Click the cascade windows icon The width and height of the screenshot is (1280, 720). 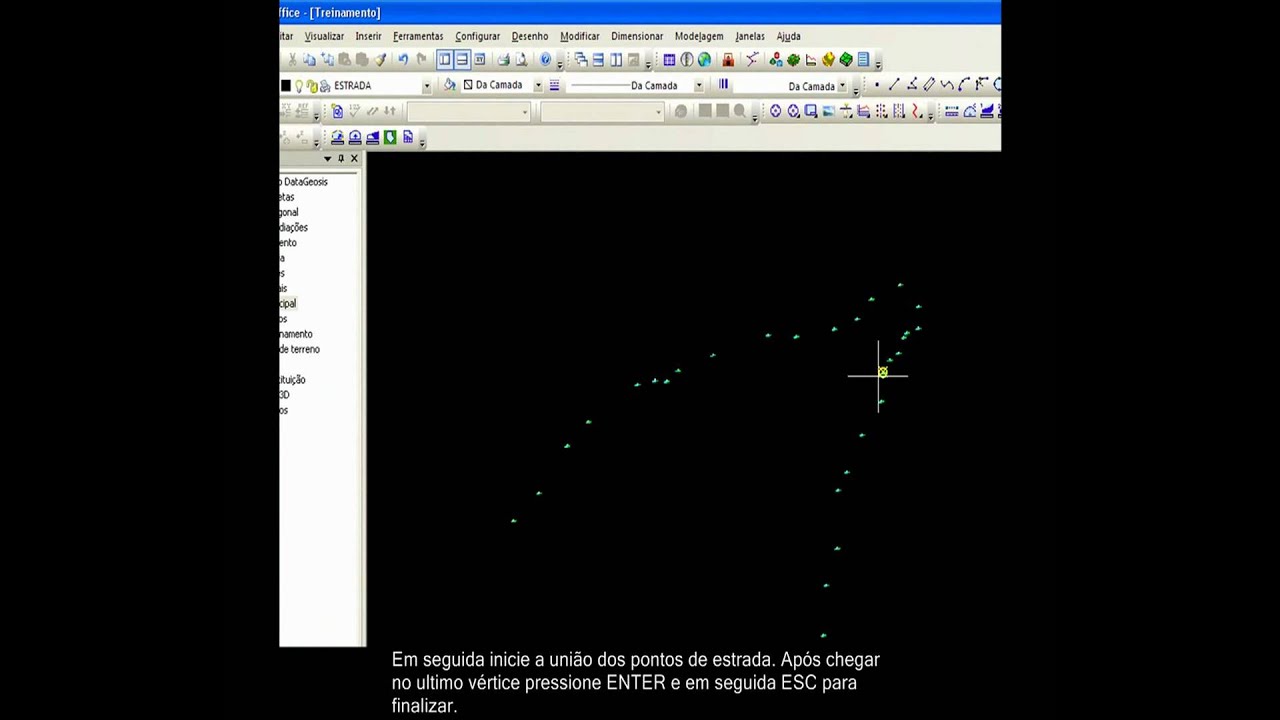pyautogui.click(x=581, y=59)
